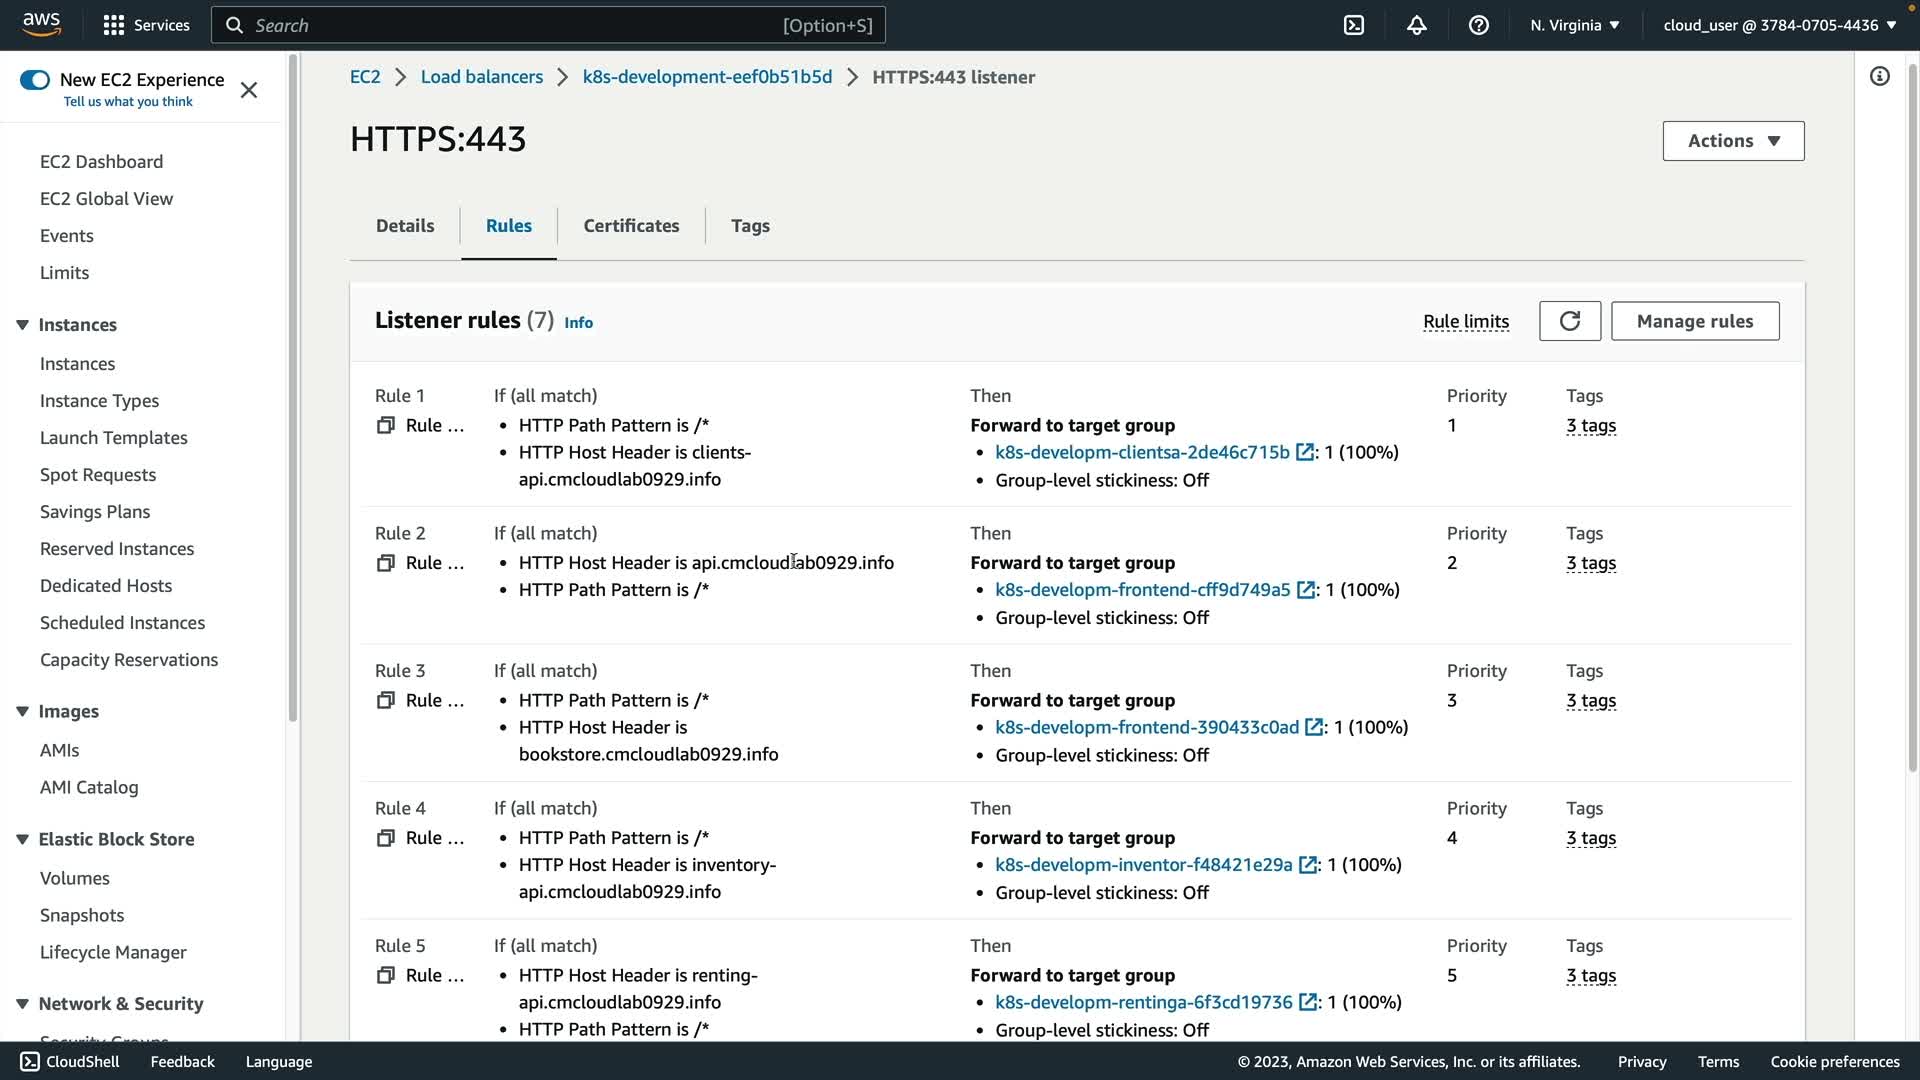This screenshot has width=1920, height=1080.
Task: Open the N. Virginia region selector
Action: click(1574, 25)
